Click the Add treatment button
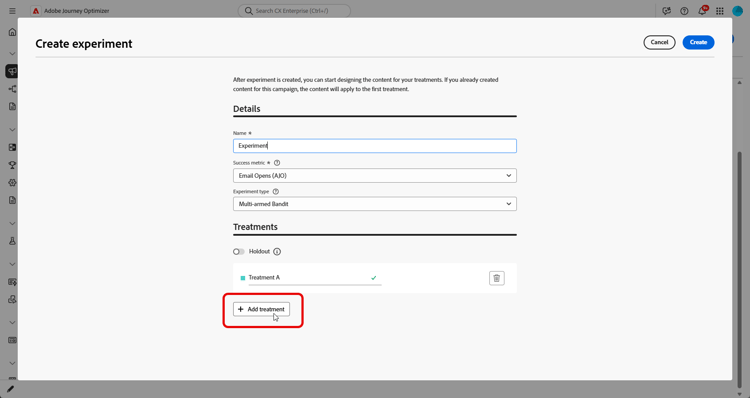750x398 pixels. [x=261, y=309]
